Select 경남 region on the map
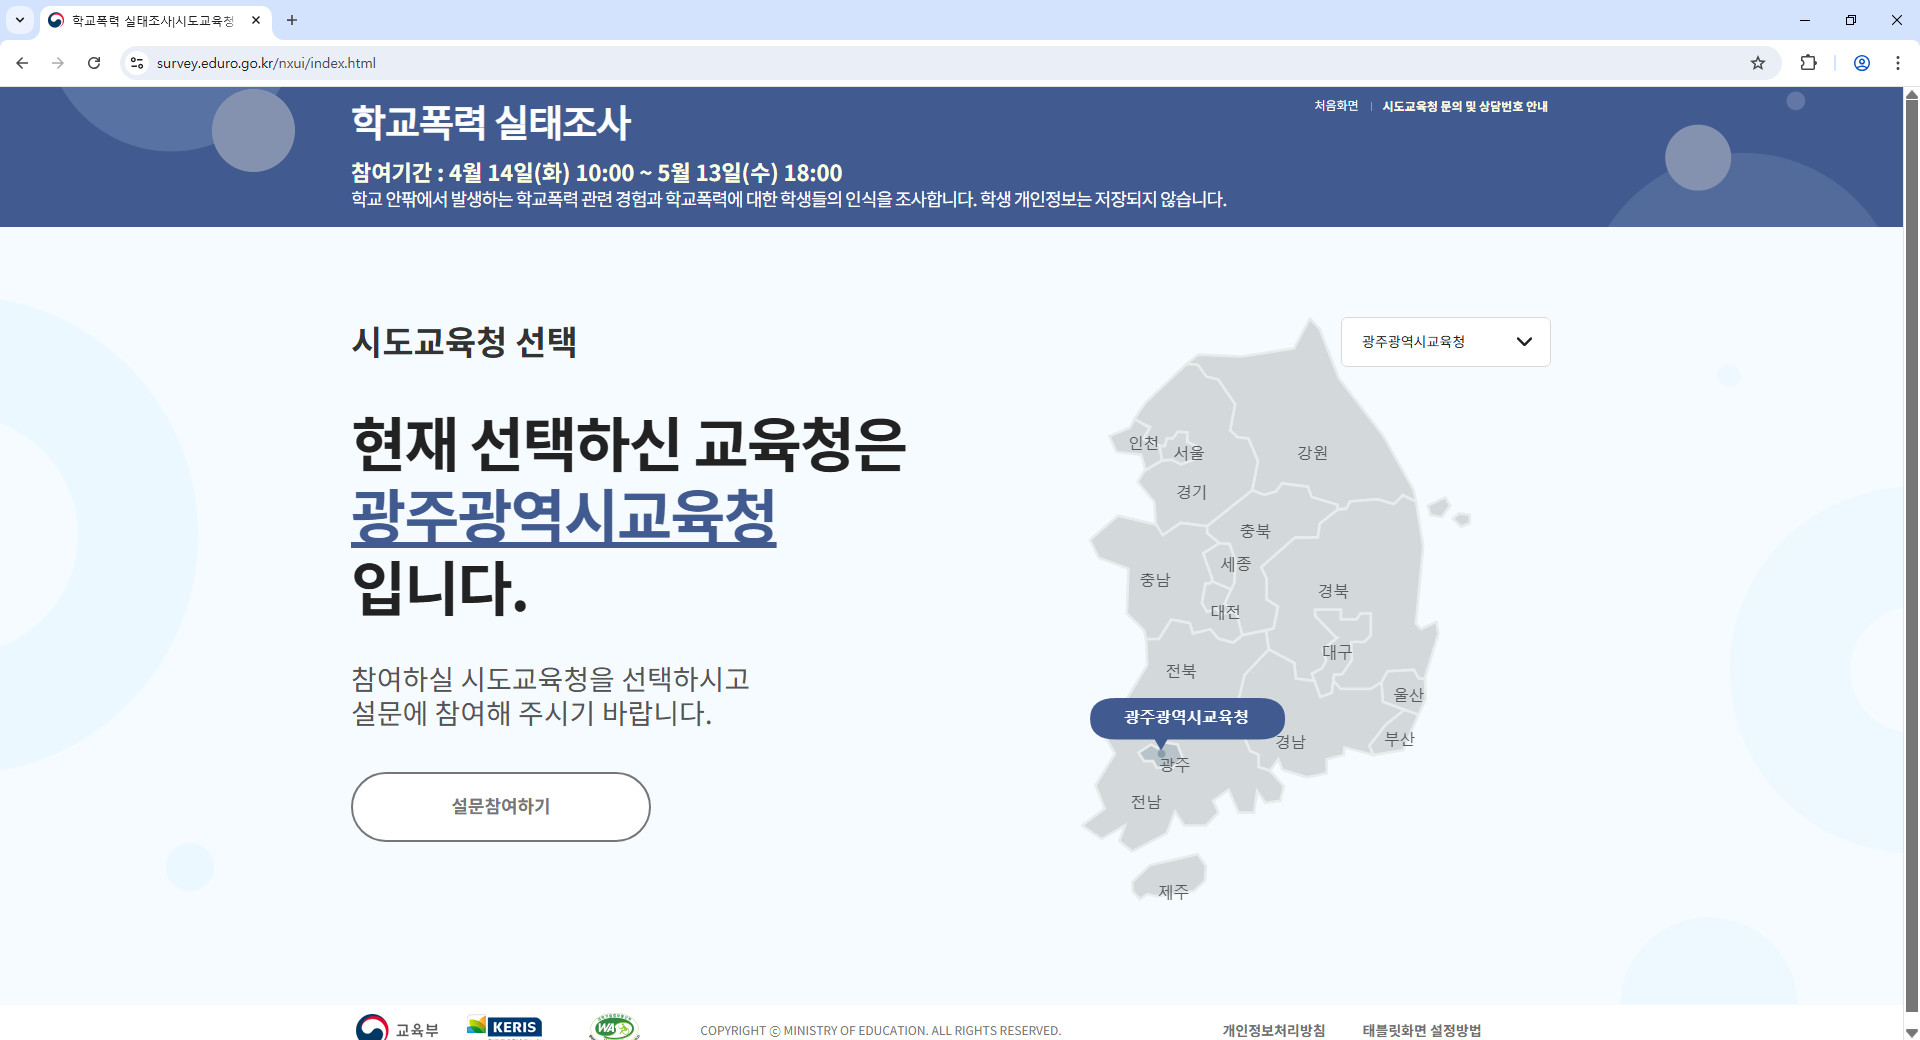 (1291, 742)
